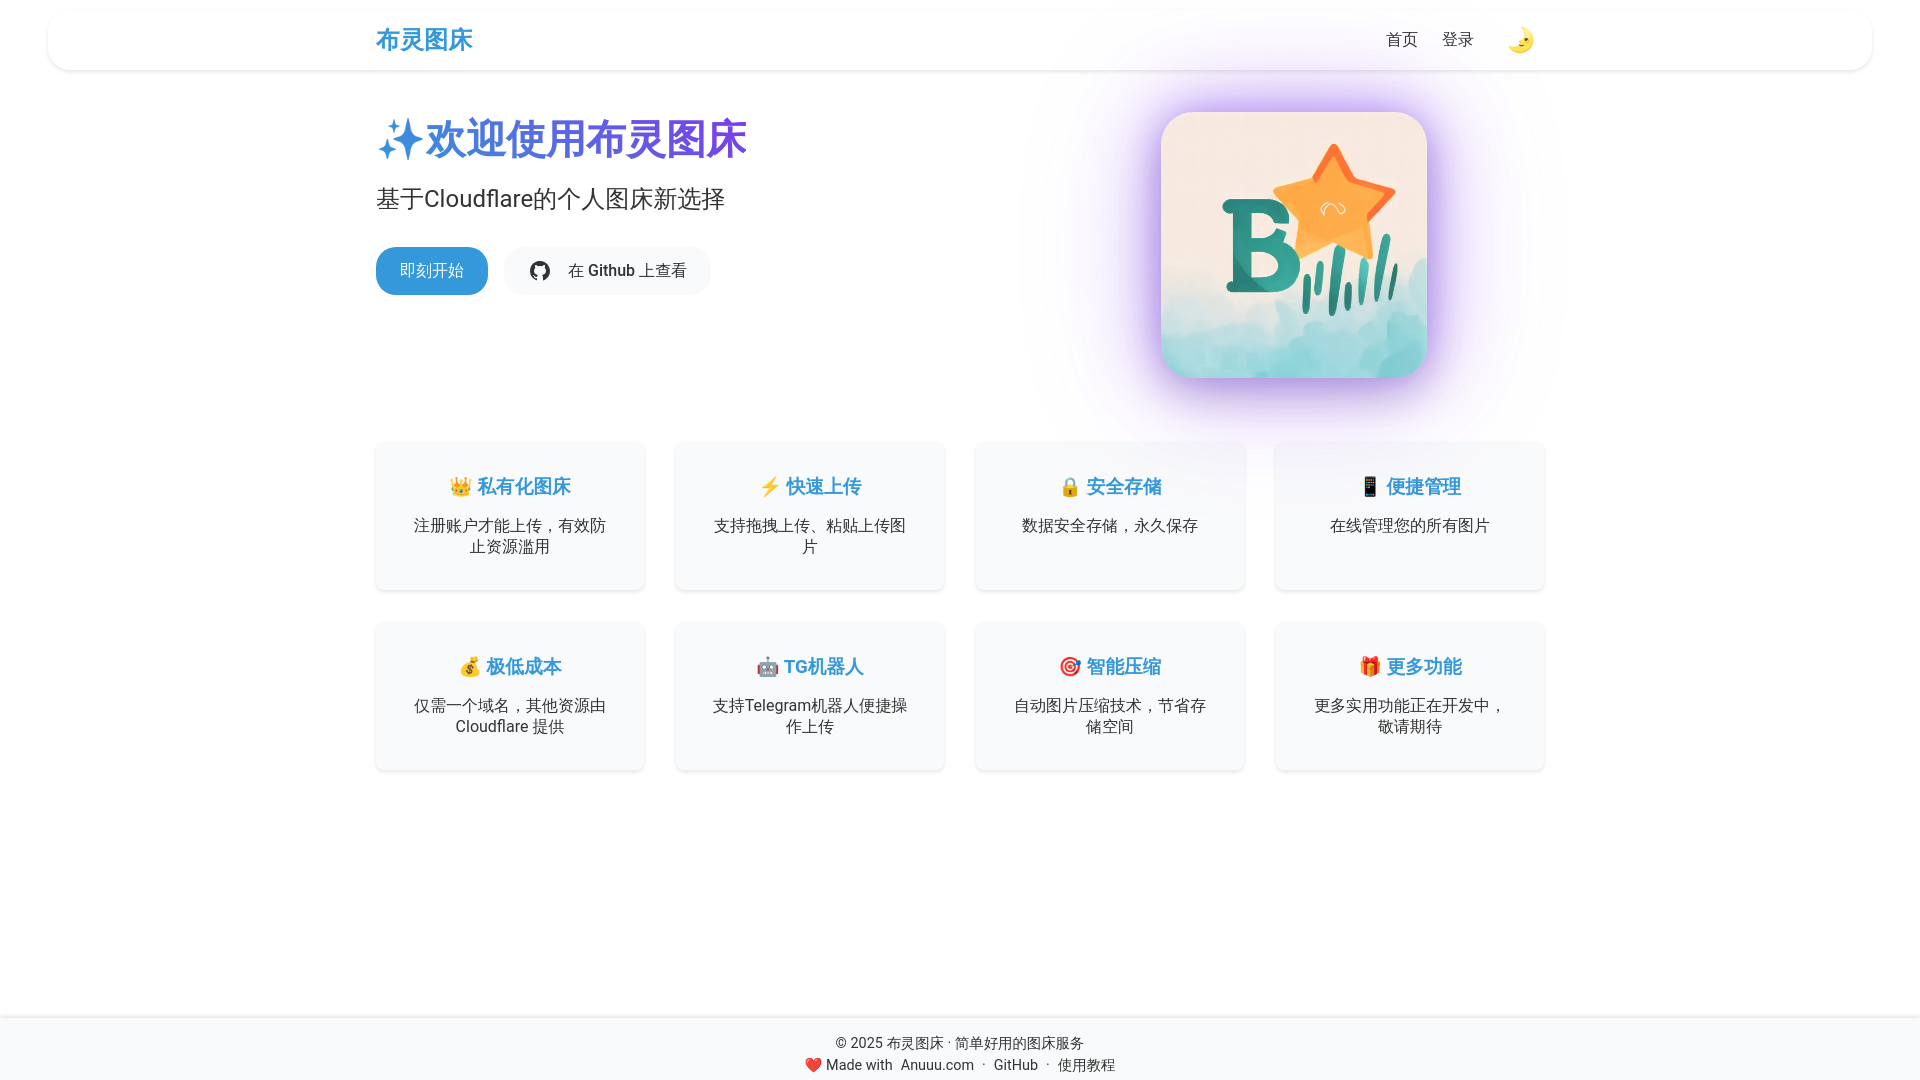Click the sparkle icon beside the welcome heading
The image size is (1920, 1080).
[400, 139]
